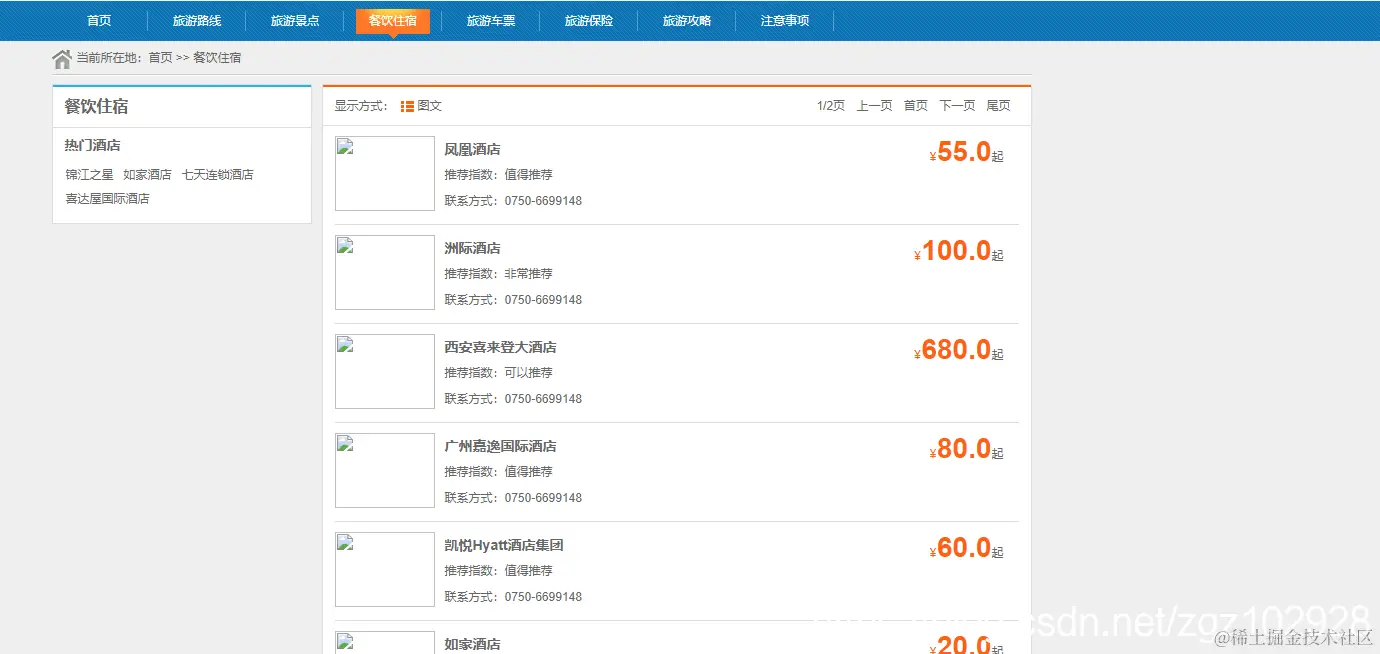1380x654 pixels.
Task: Go to 旅游景点 in the navigation bar
Action: (x=295, y=21)
